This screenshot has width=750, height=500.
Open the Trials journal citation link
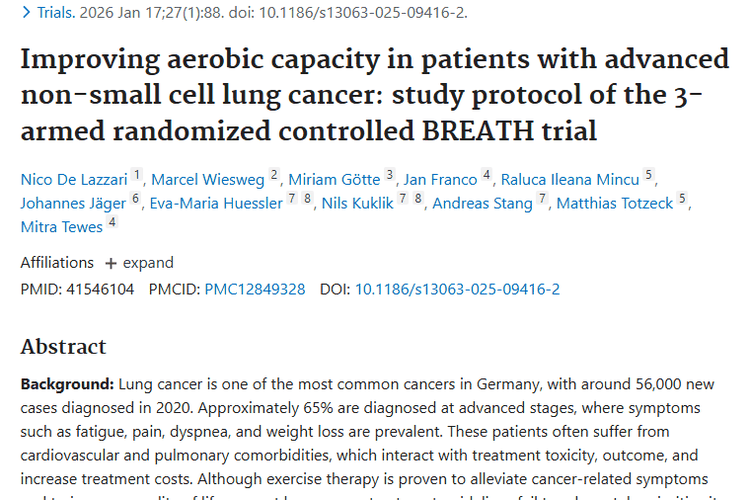coord(54,13)
